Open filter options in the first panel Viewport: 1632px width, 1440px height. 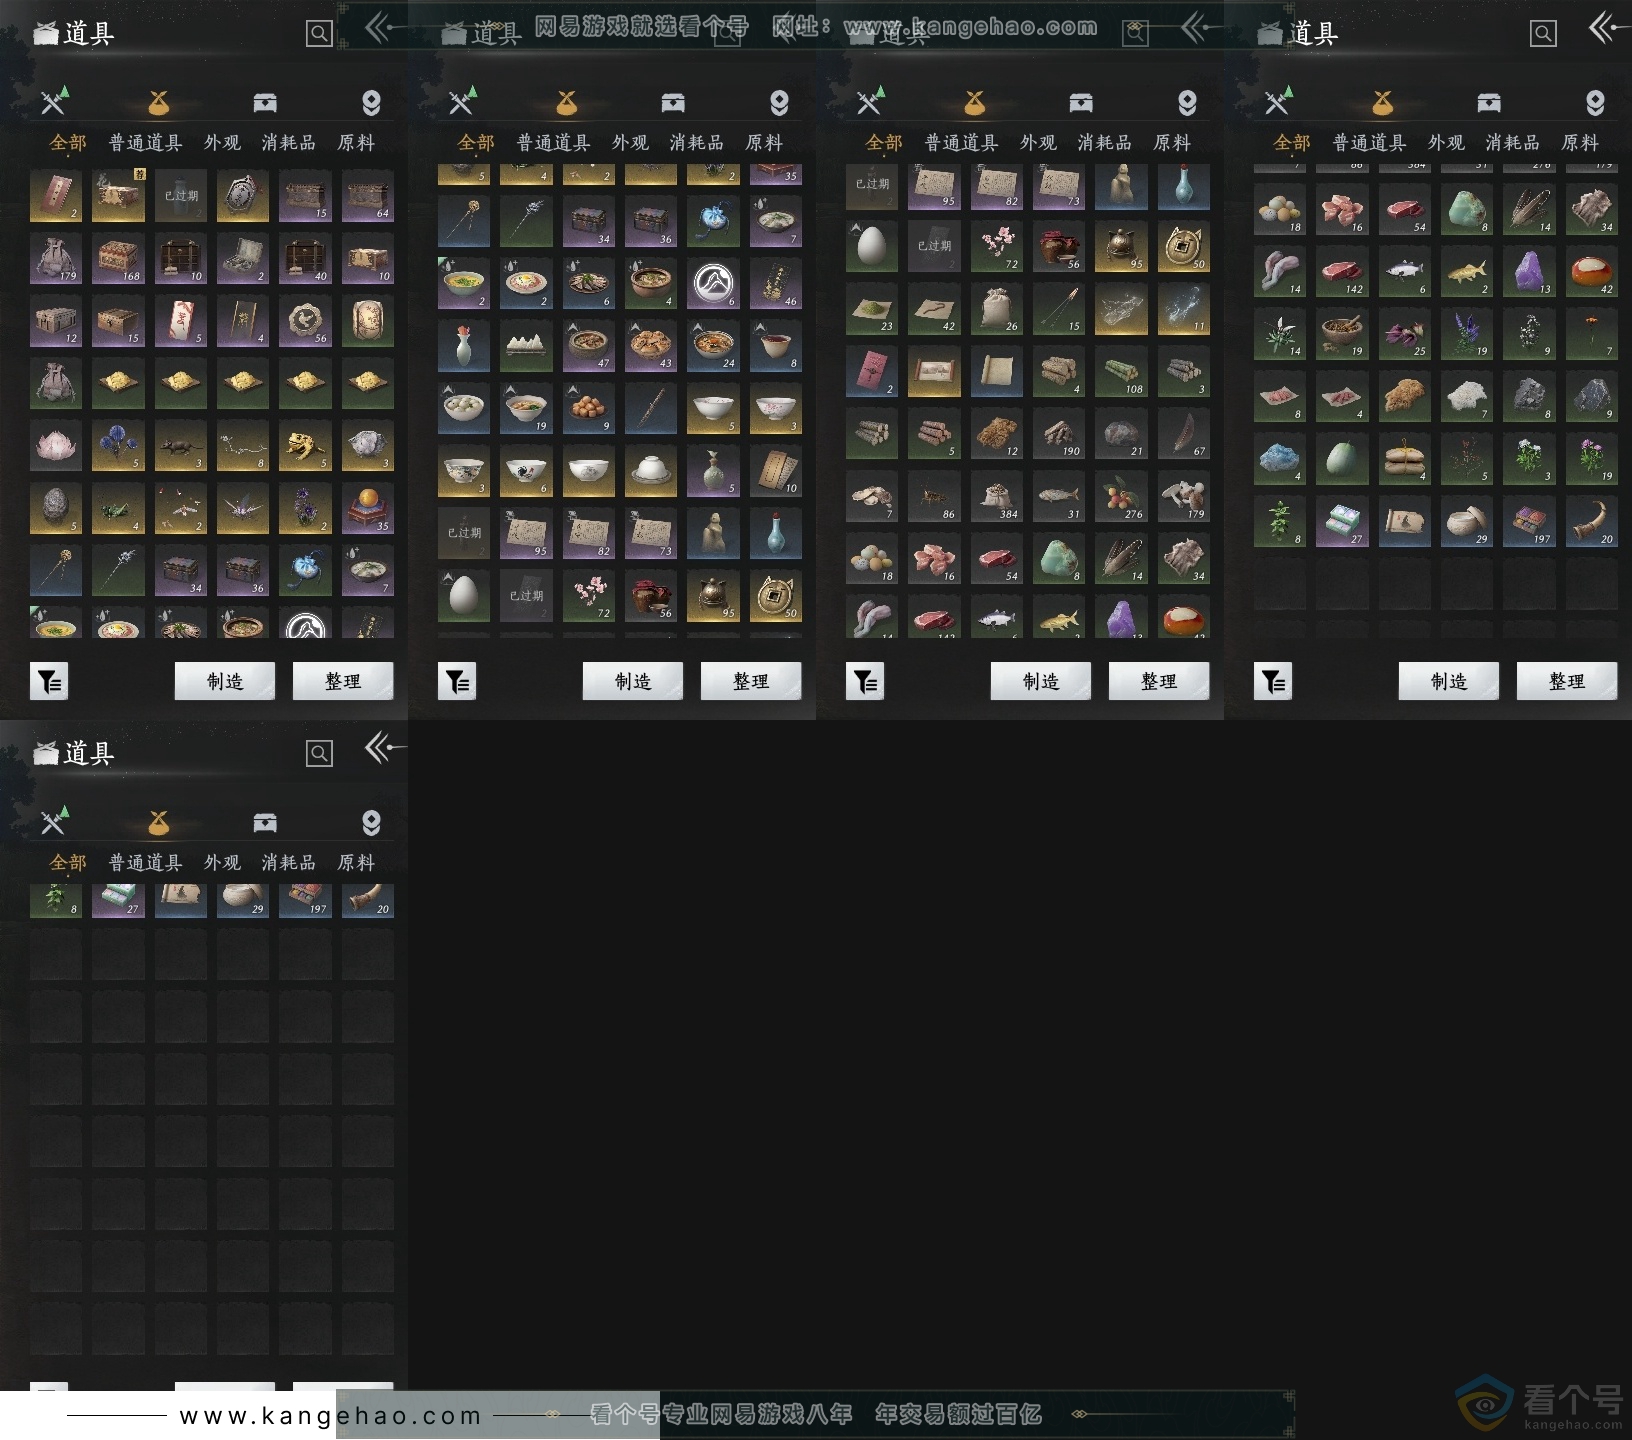[49, 681]
